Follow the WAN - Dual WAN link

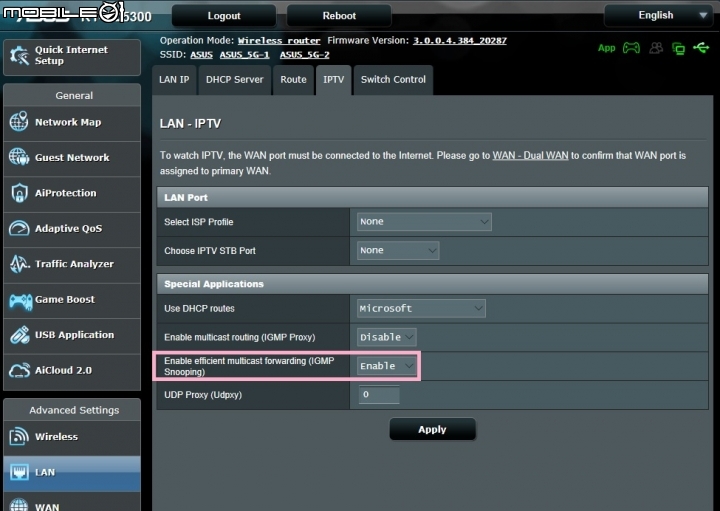pyautogui.click(x=530, y=156)
